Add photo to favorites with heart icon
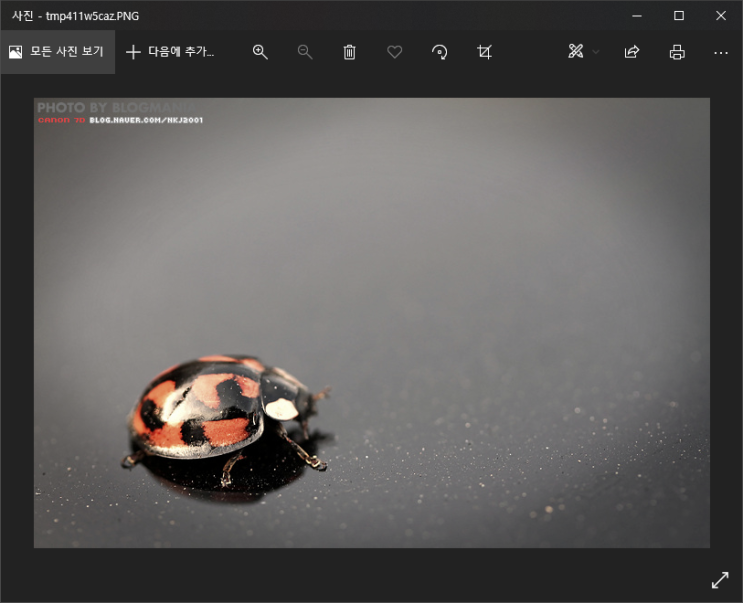Viewport: 743px width, 603px height. click(x=394, y=52)
